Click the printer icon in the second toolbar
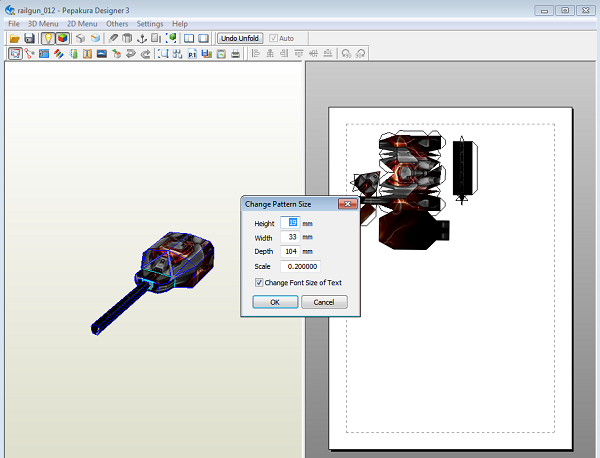Viewport: 600px width, 458px height. pos(235,53)
